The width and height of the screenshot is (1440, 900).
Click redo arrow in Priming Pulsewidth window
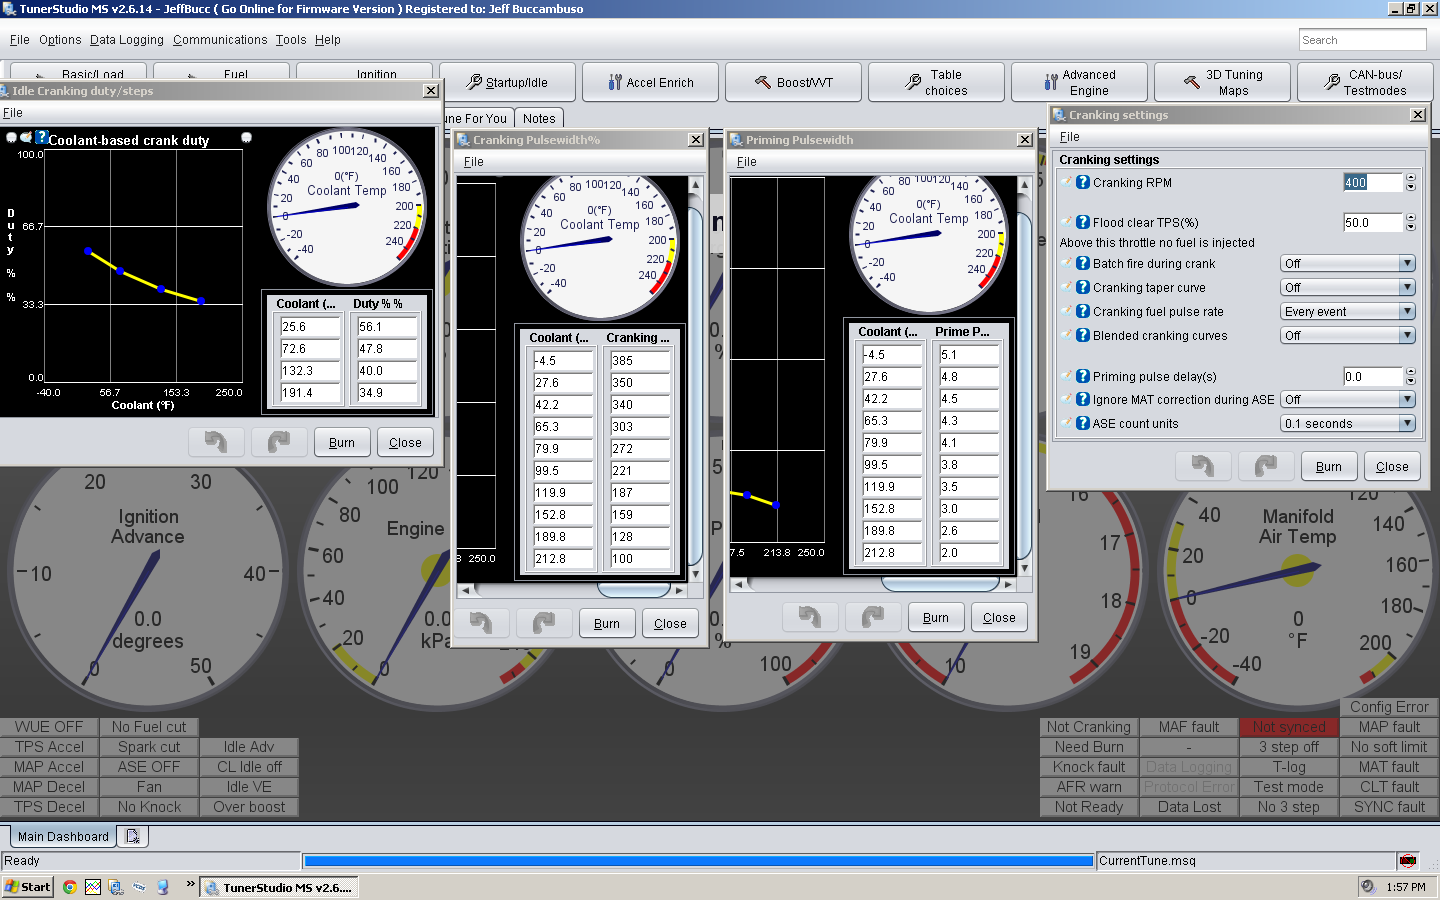point(872,617)
